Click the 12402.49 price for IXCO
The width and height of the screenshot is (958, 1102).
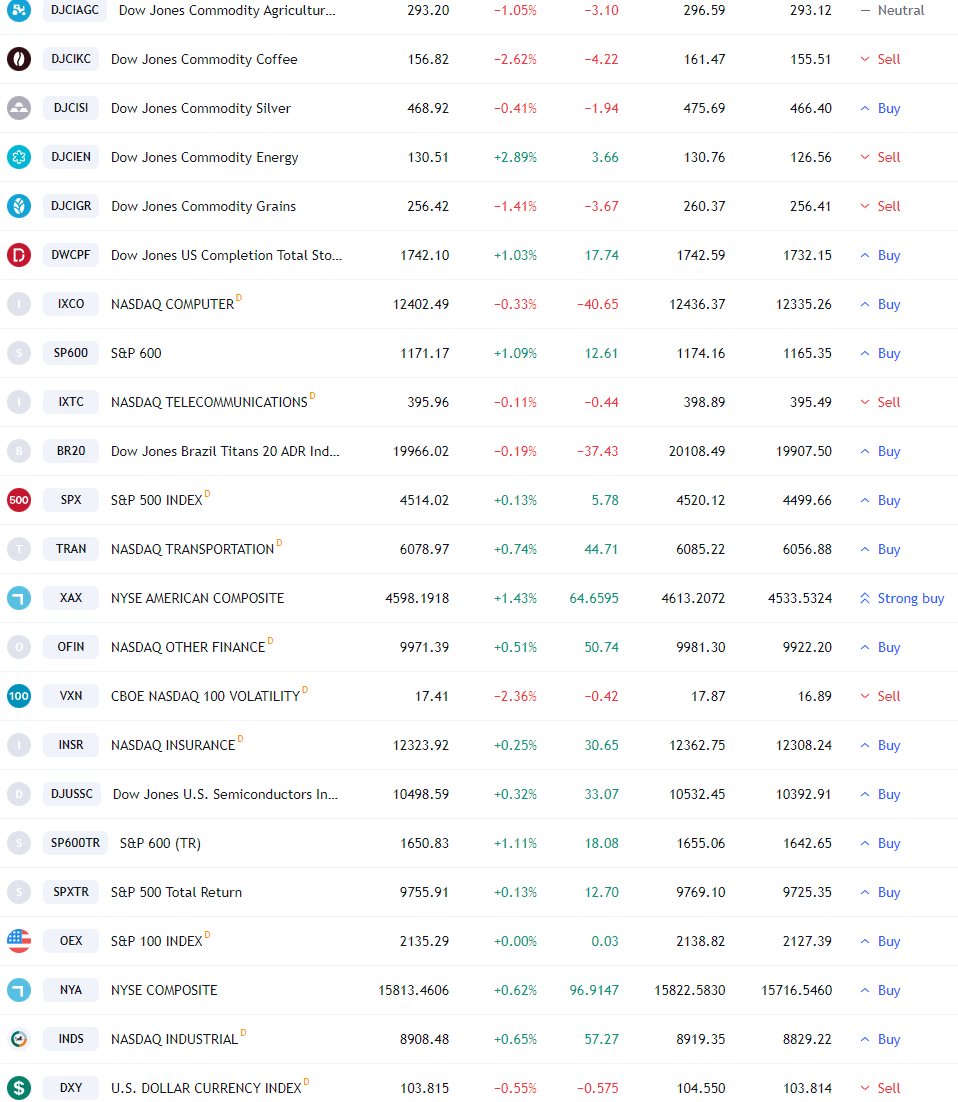[421, 304]
